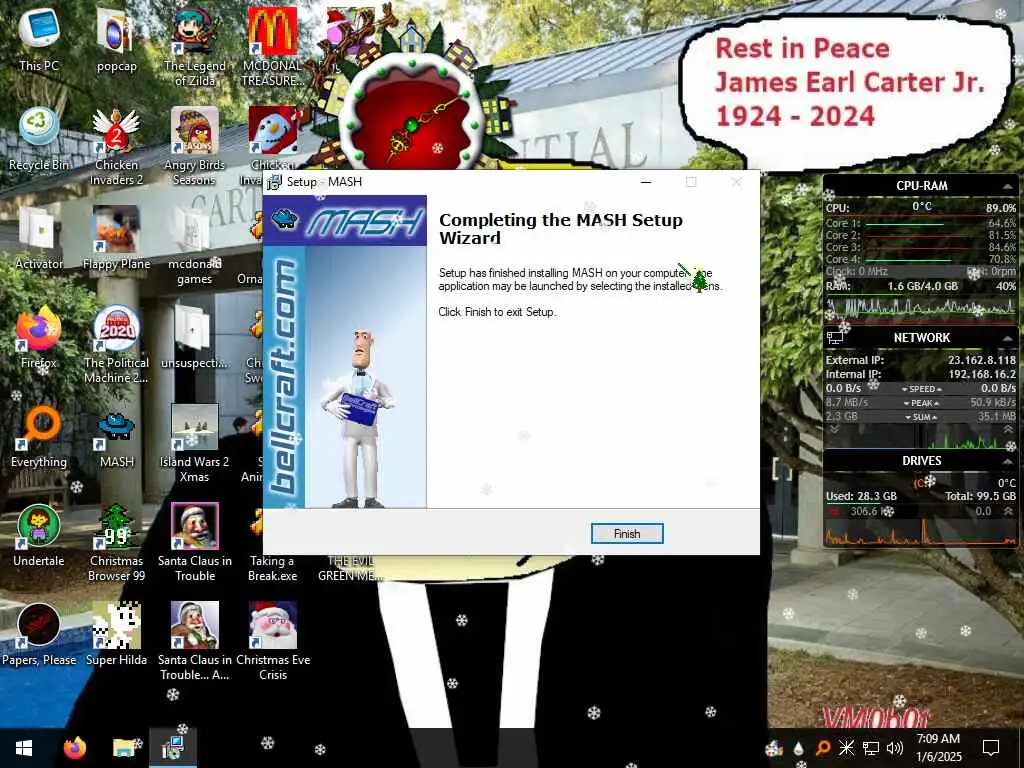Collapse the CPU-RAM gadget section
The width and height of the screenshot is (1024, 768).
point(1008,186)
